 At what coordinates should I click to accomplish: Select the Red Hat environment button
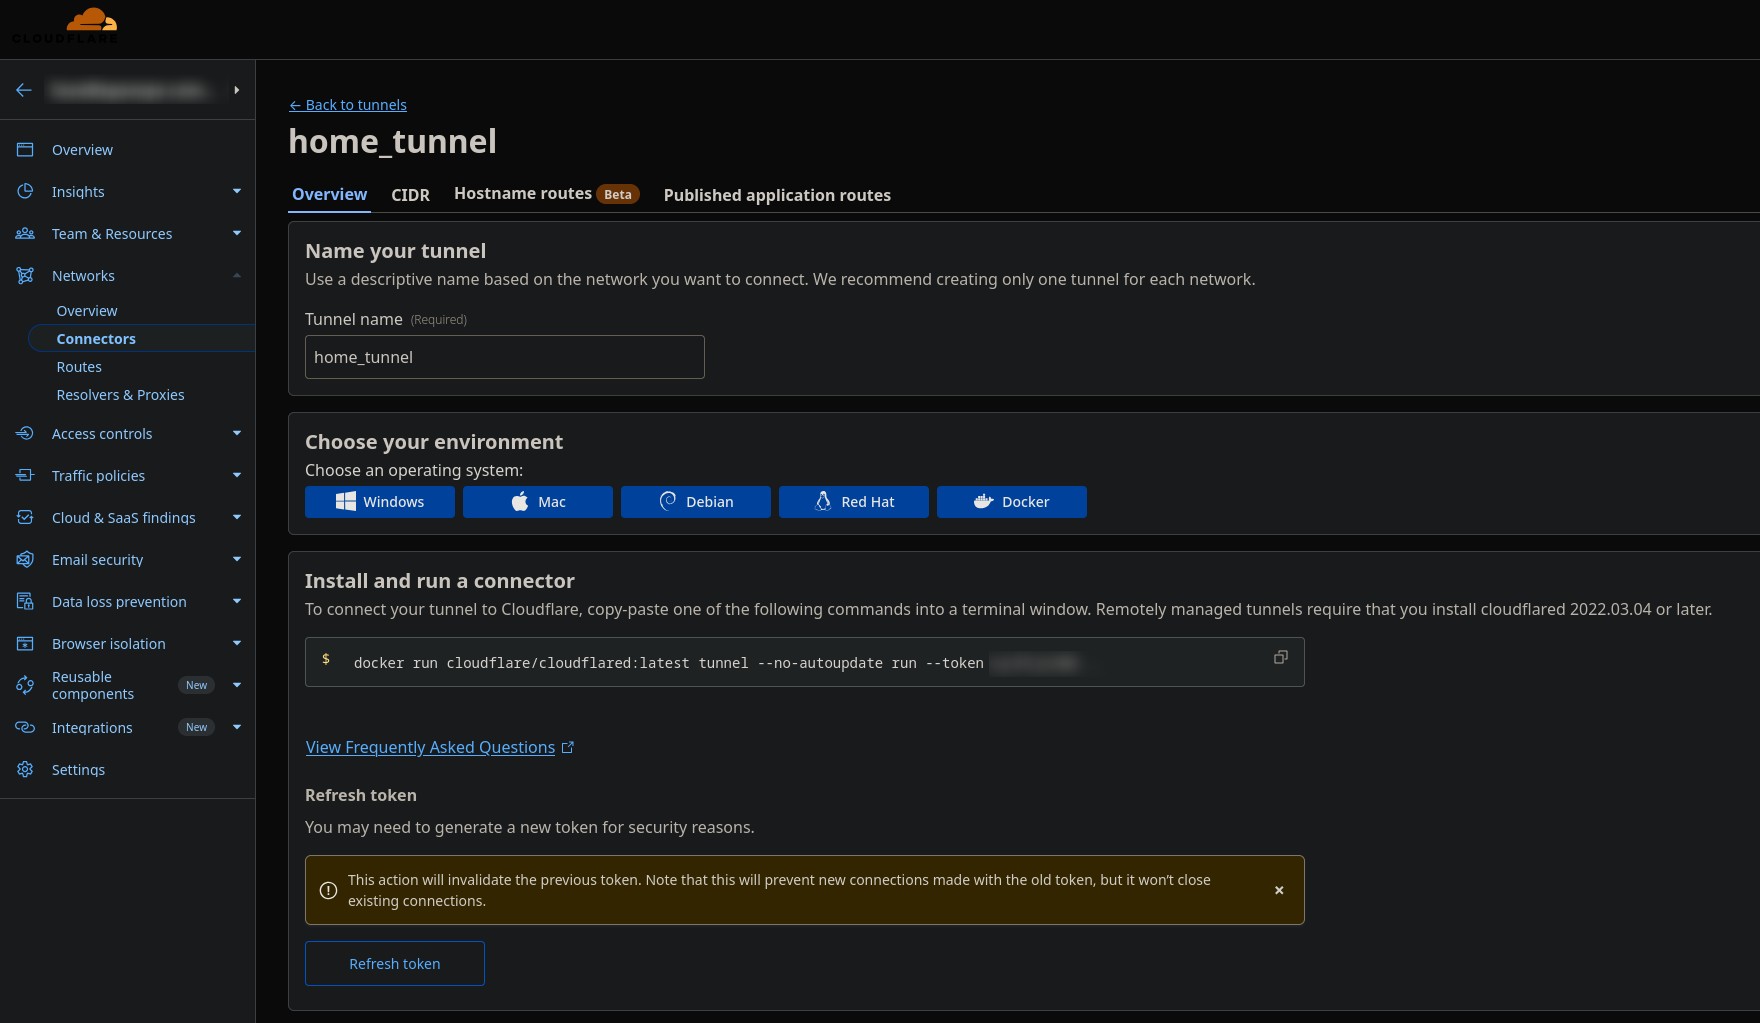pyautogui.click(x=854, y=502)
